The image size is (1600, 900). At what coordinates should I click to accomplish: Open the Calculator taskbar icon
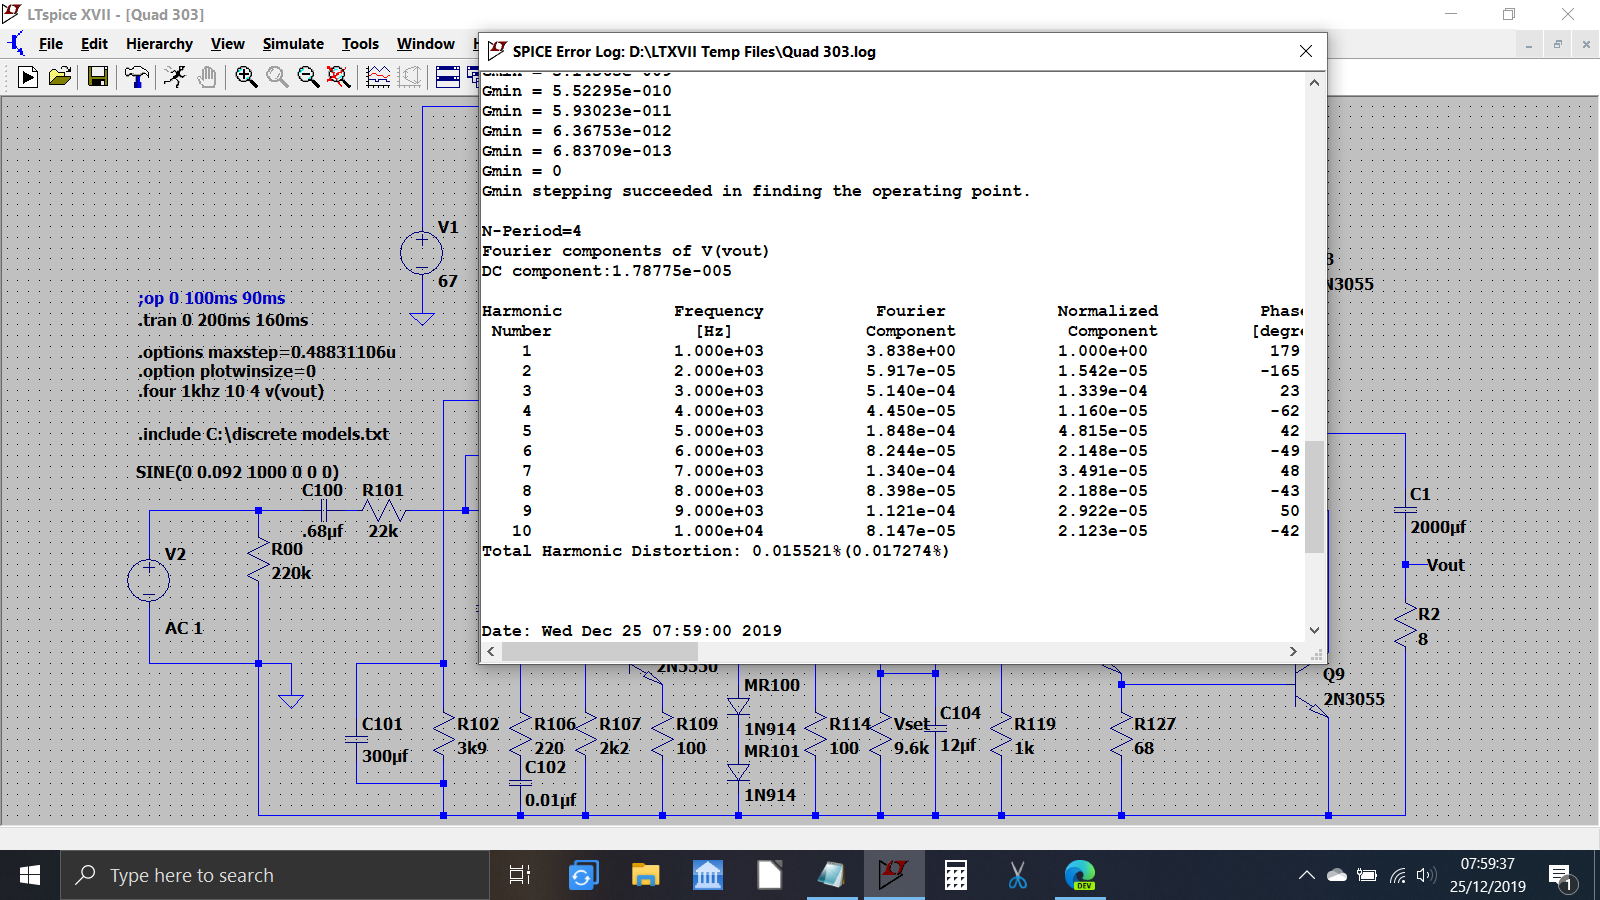pos(955,876)
